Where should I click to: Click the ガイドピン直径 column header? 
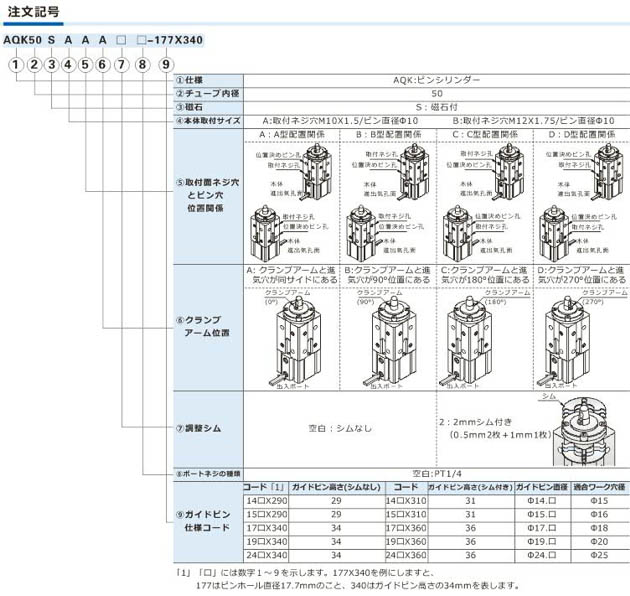542,487
